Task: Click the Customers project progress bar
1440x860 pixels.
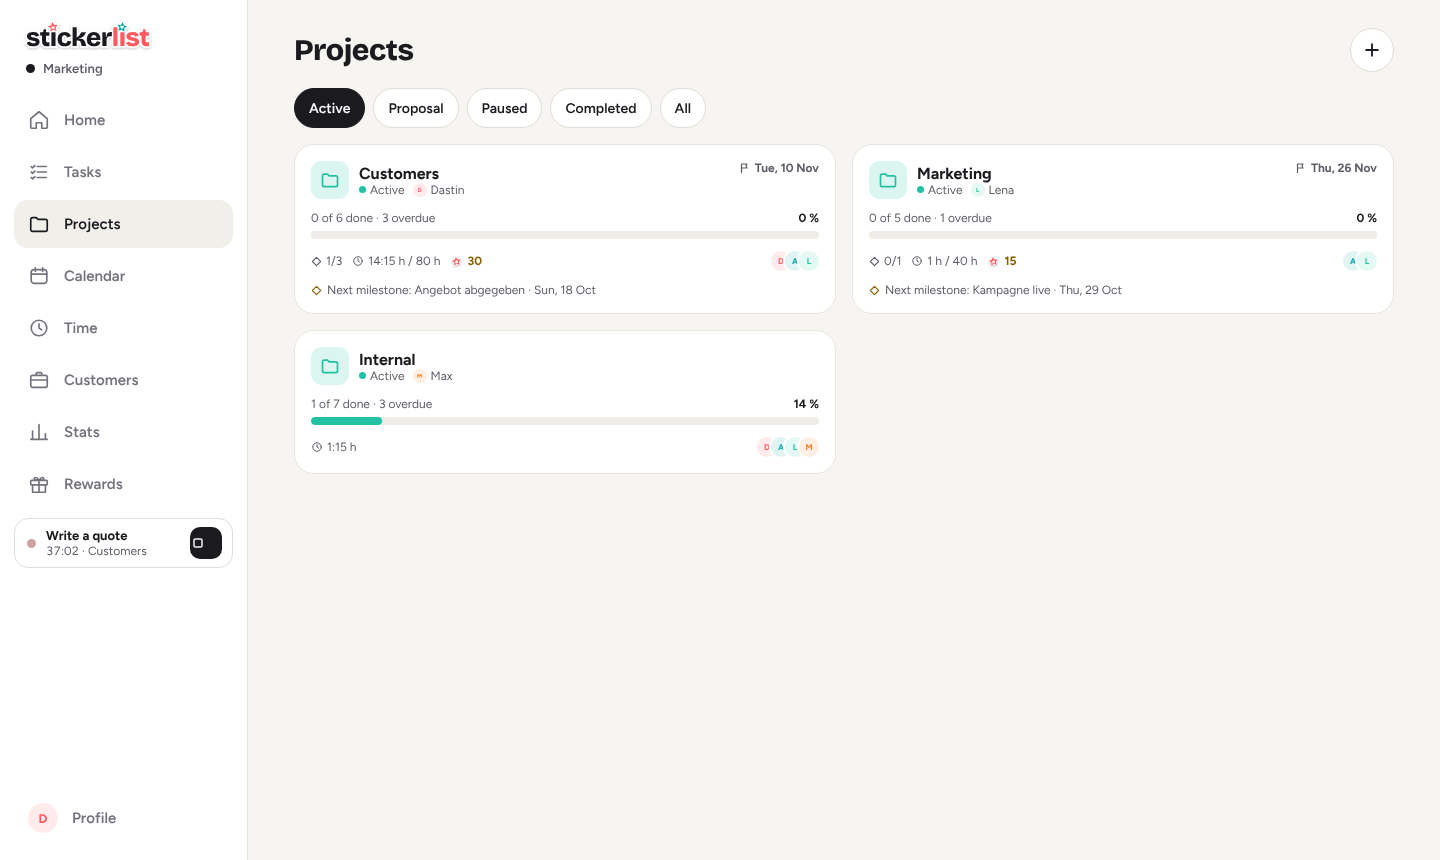Action: click(x=565, y=235)
